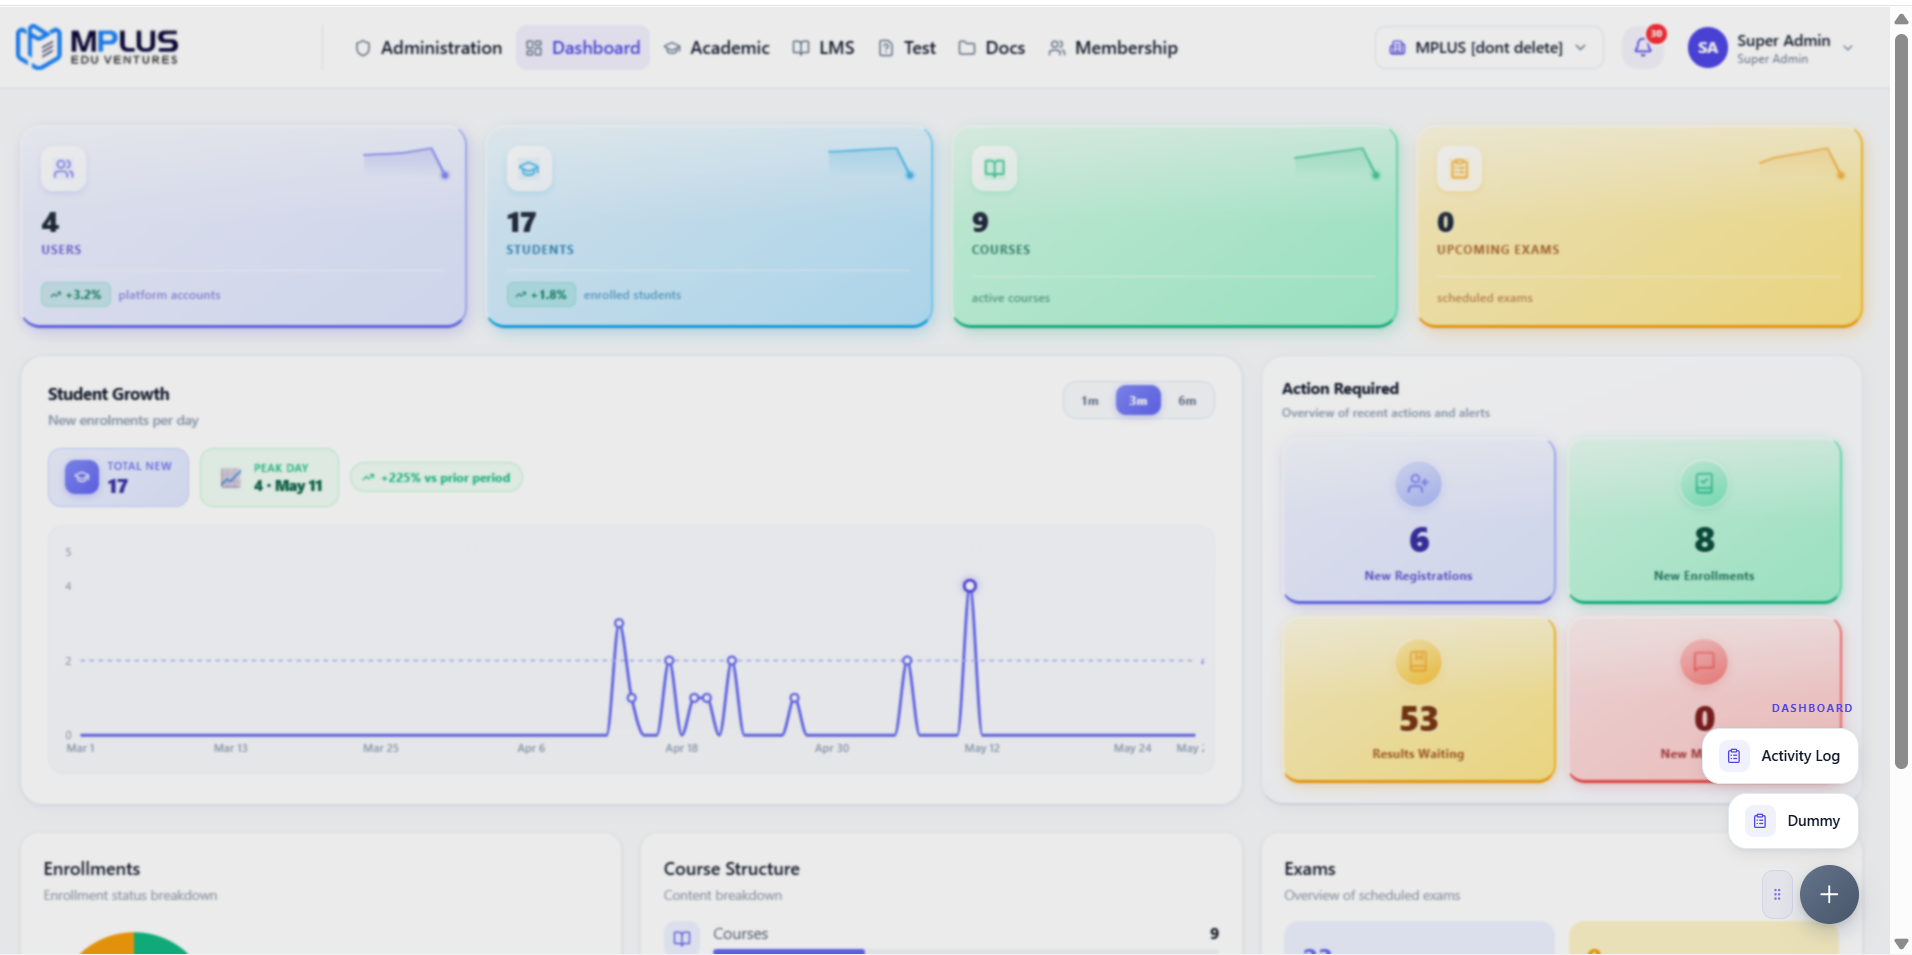Open the Results Waiting card
The width and height of the screenshot is (1912, 955).
(1419, 700)
